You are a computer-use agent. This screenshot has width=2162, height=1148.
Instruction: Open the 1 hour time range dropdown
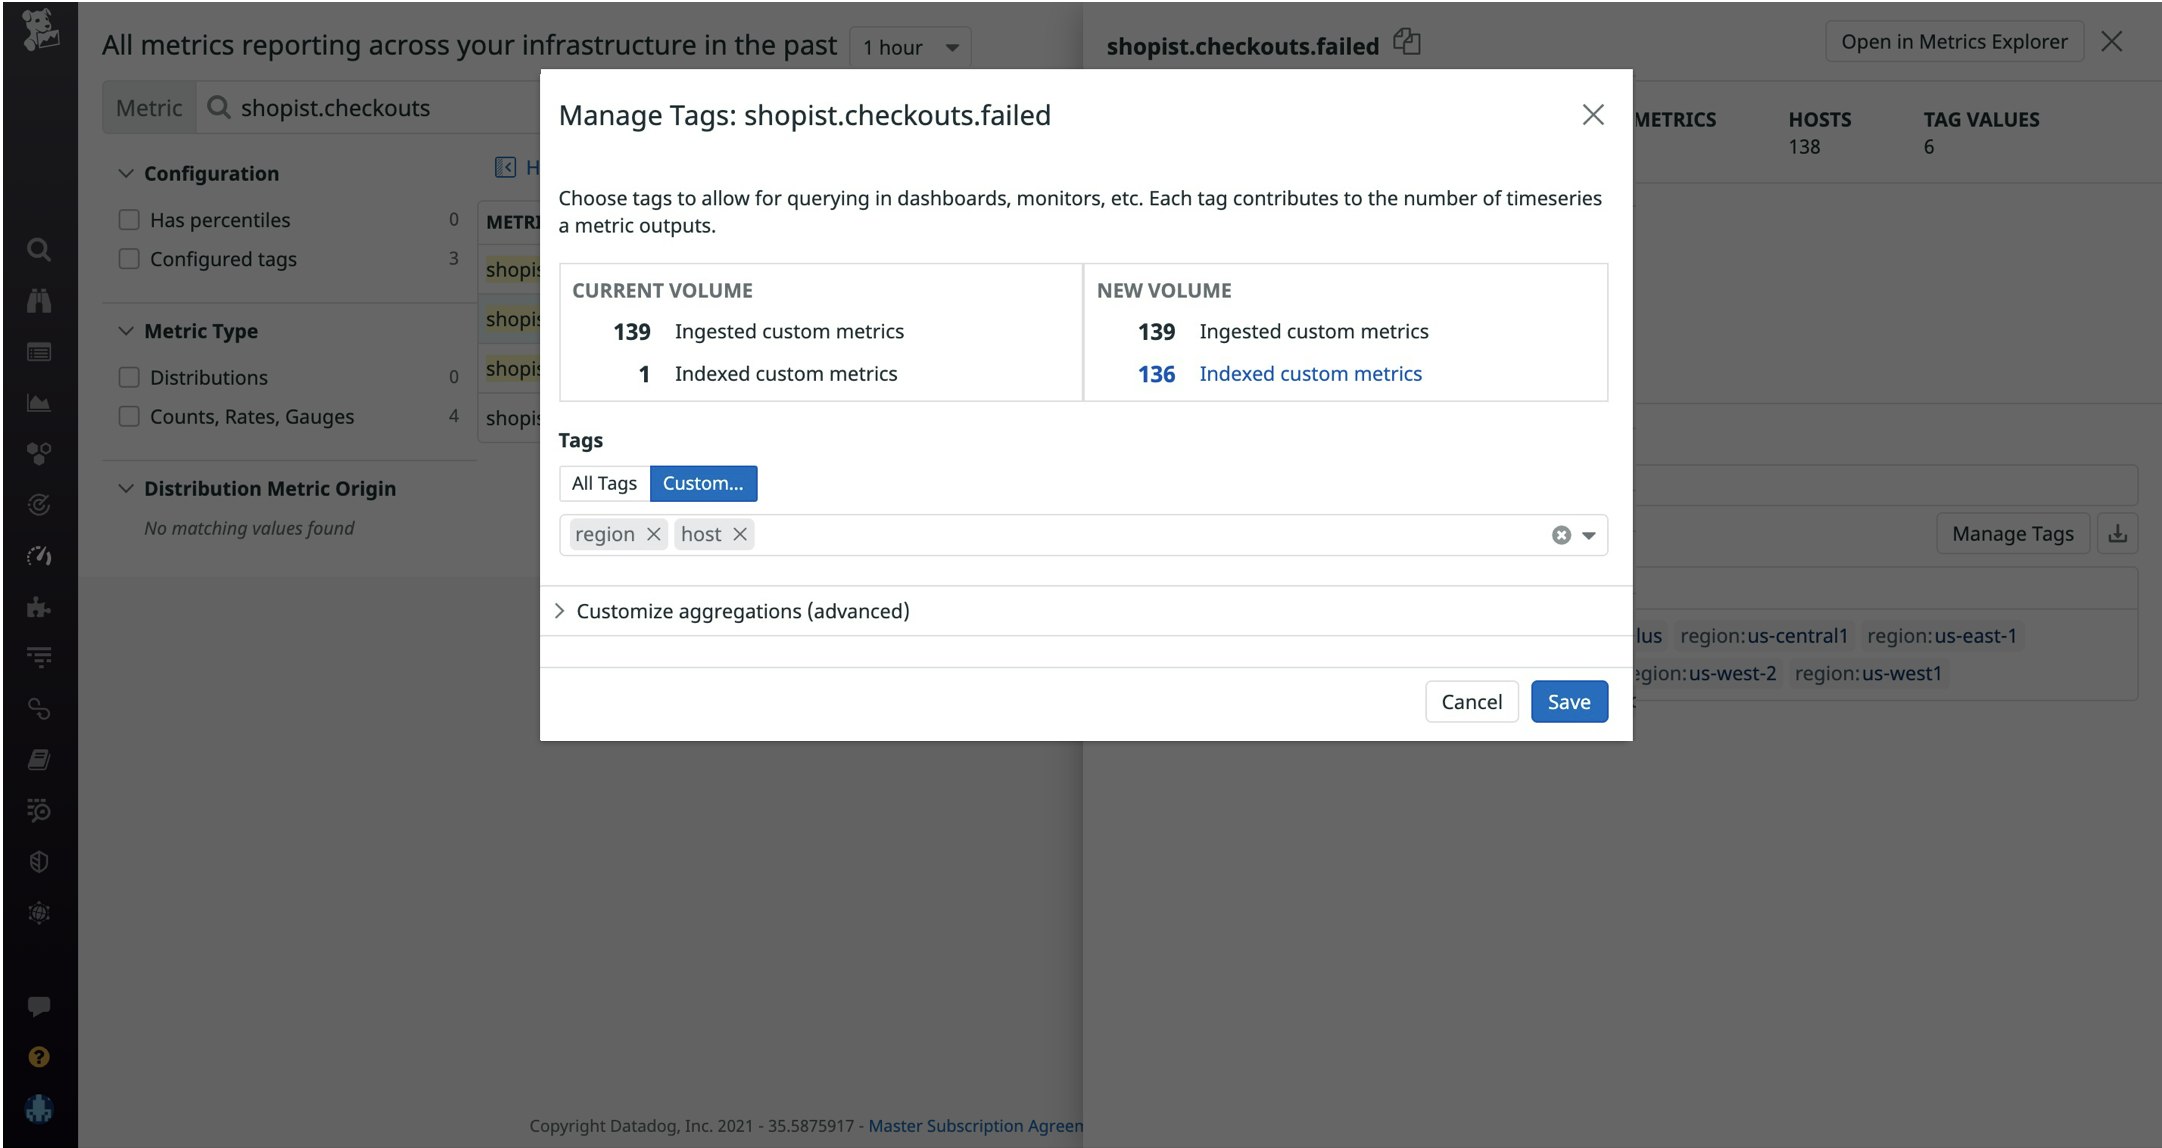click(908, 46)
